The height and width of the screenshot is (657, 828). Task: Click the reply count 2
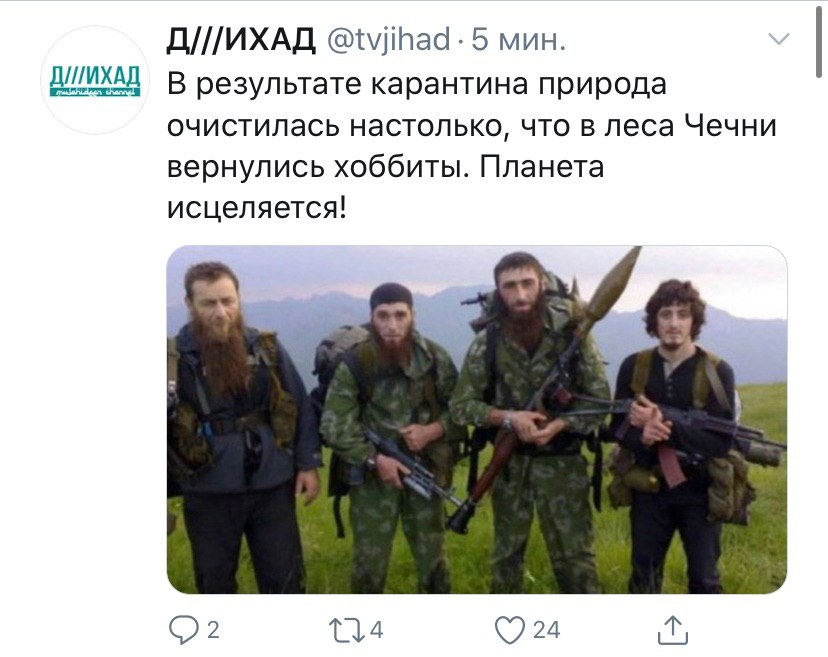tap(213, 630)
